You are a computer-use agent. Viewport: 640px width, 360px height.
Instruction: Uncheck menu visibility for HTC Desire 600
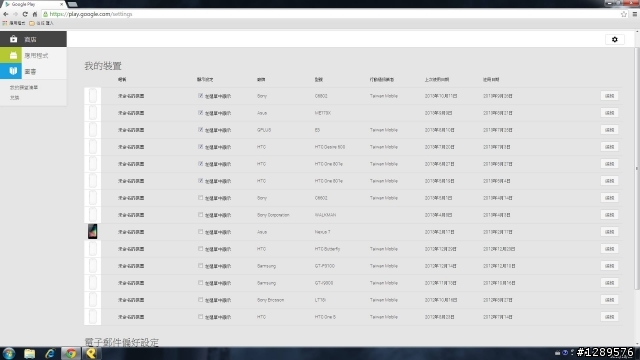pos(200,147)
